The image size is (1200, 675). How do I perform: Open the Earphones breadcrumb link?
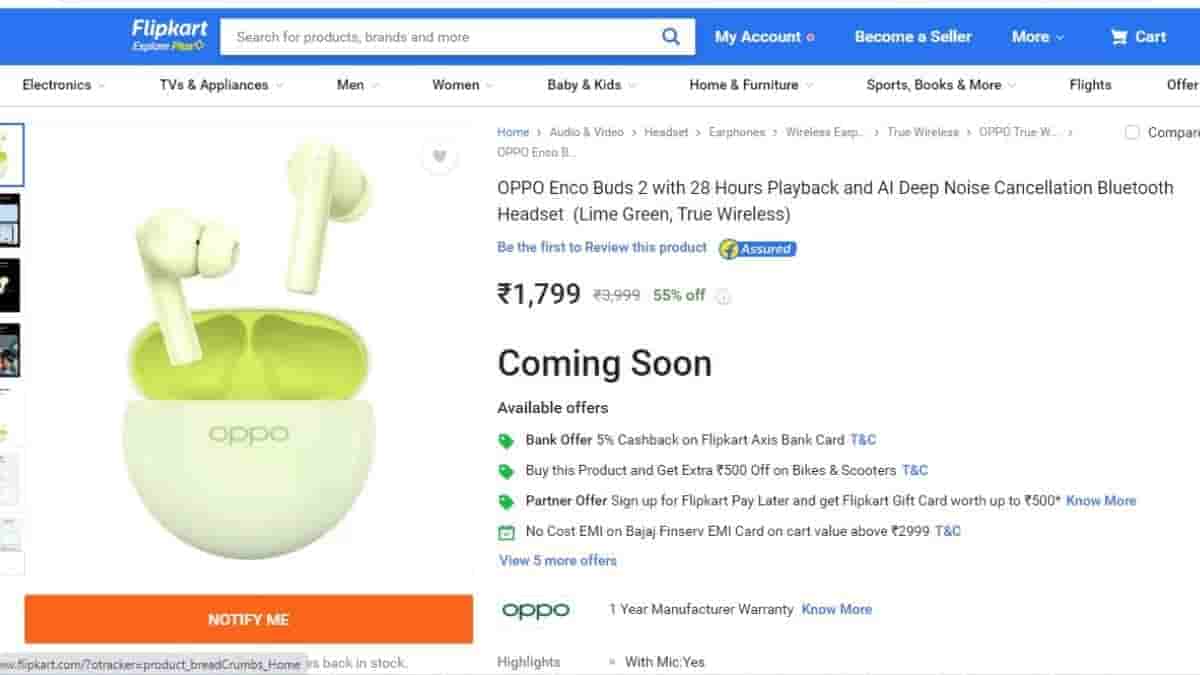[x=737, y=132]
